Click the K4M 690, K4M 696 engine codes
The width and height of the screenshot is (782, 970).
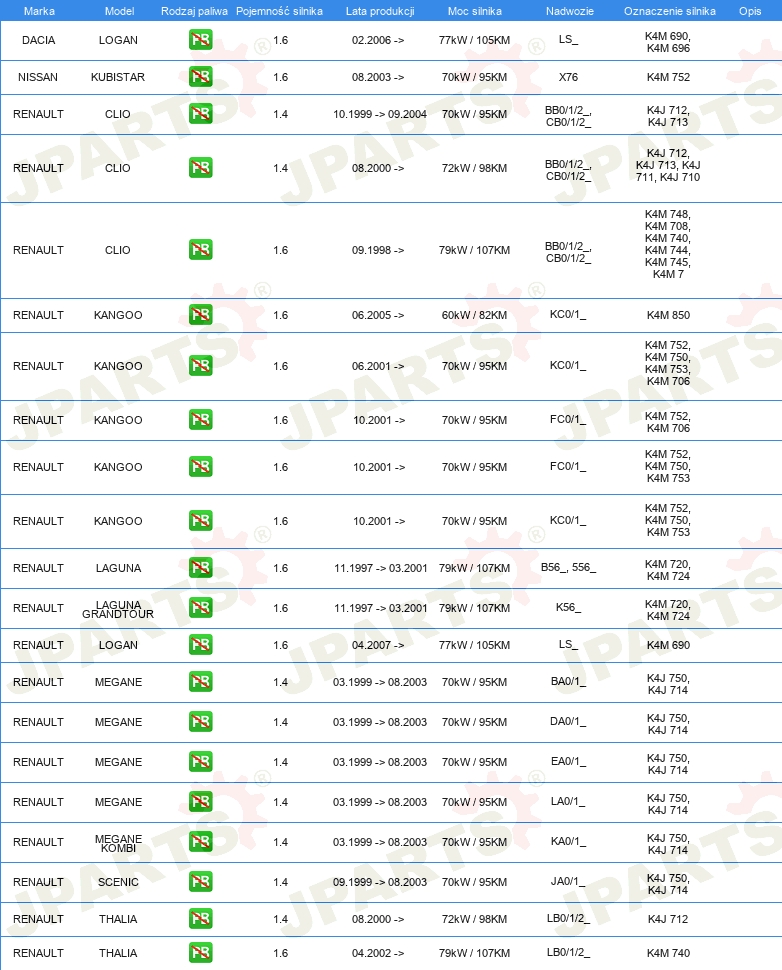[668, 42]
